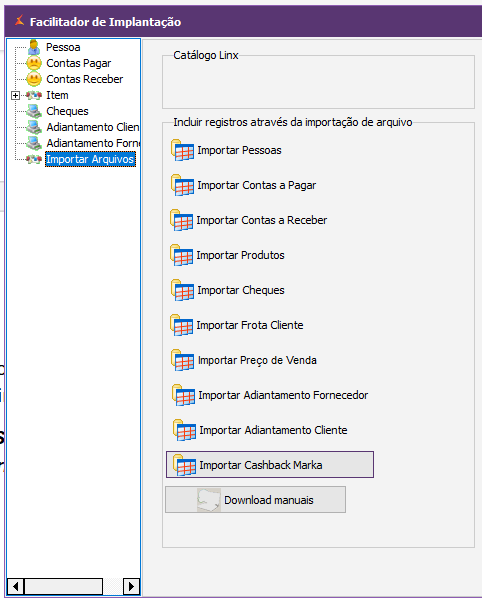Image resolution: width=482 pixels, height=602 pixels.
Task: Open Importar Preço de Venda
Action: 257,360
